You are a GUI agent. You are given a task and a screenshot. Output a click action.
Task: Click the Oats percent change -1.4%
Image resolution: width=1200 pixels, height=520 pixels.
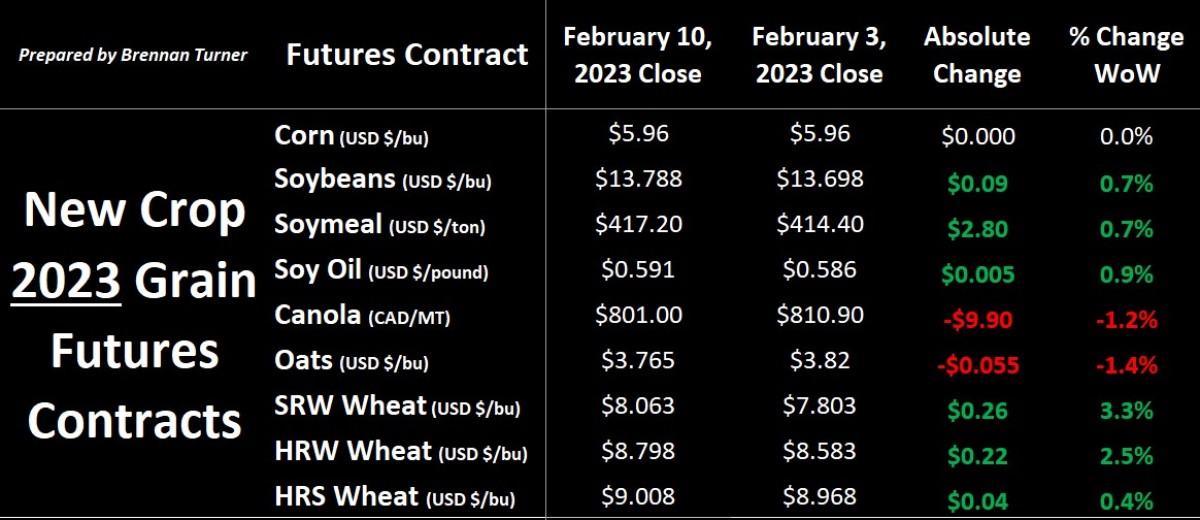tap(1127, 365)
